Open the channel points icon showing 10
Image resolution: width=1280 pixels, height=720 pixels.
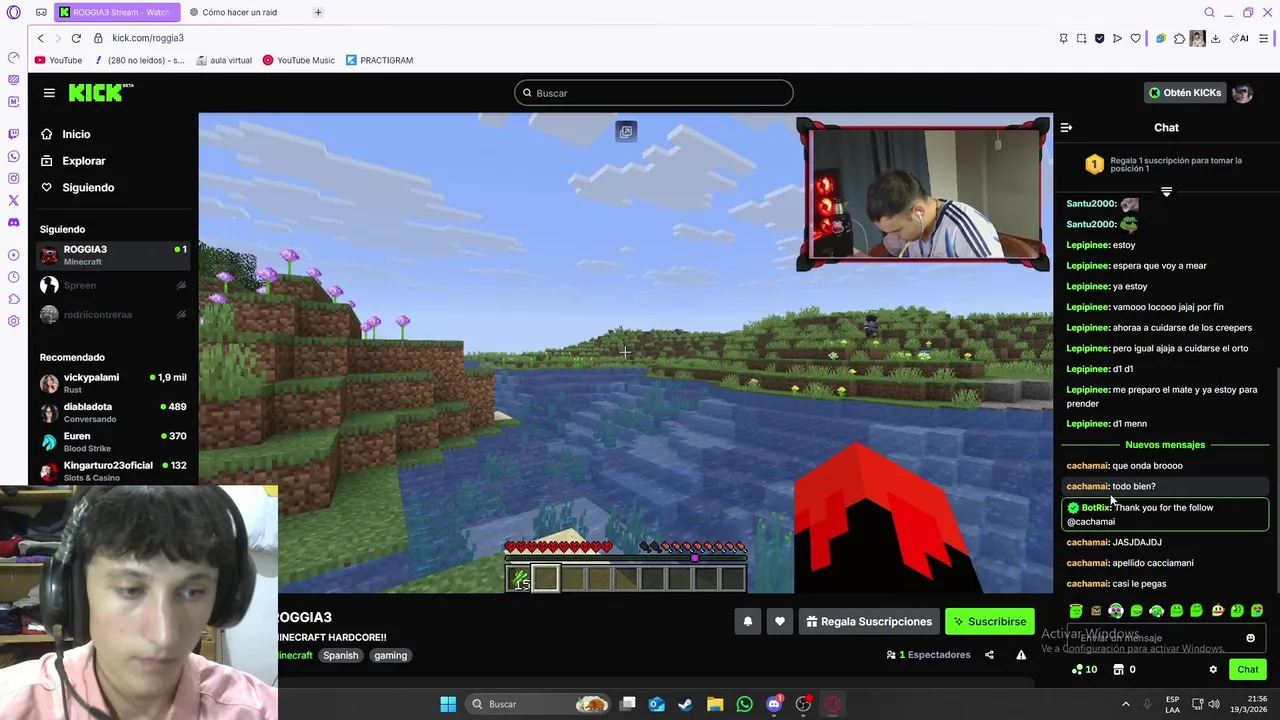tap(1084, 670)
